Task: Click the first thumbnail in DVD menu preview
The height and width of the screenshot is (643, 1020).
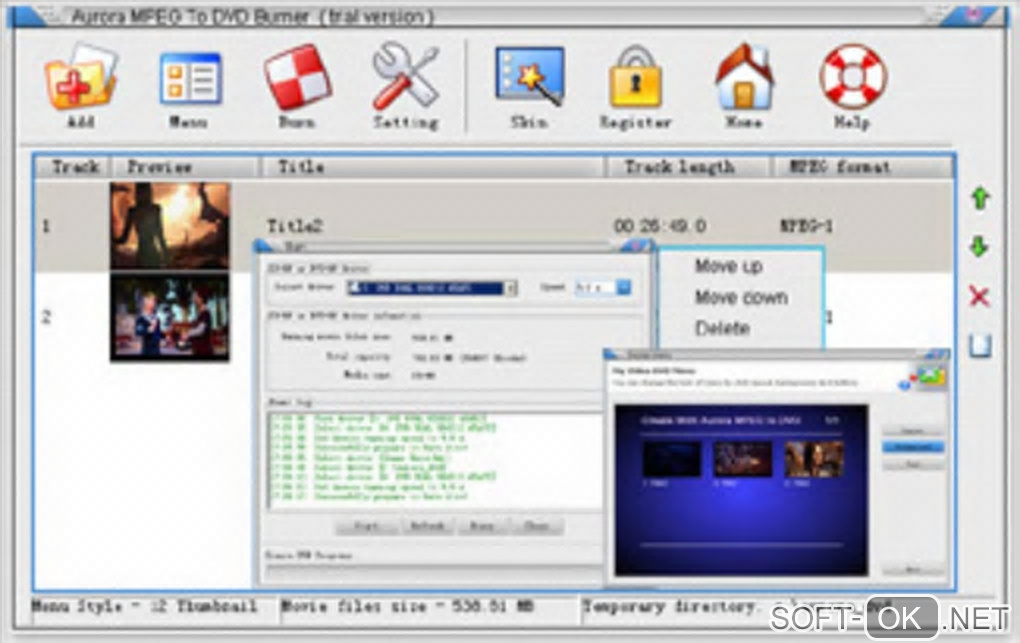Action: point(672,459)
